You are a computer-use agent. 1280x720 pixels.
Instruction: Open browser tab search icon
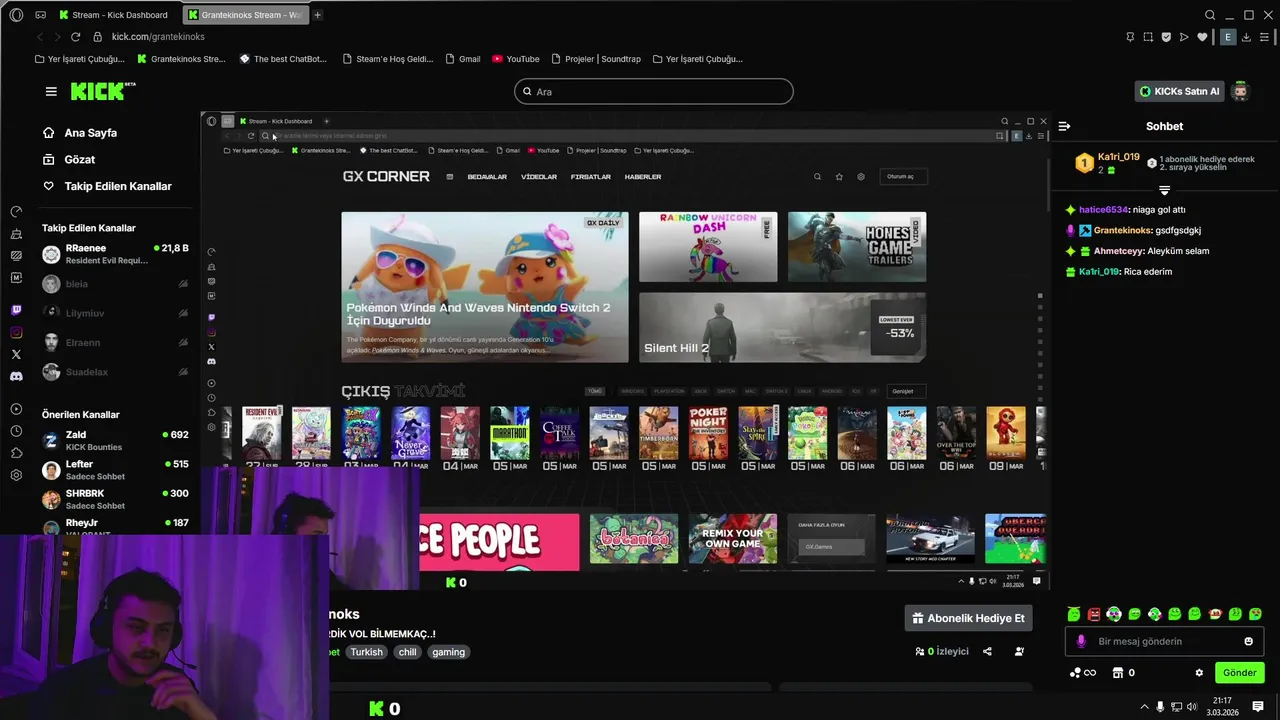(1210, 15)
